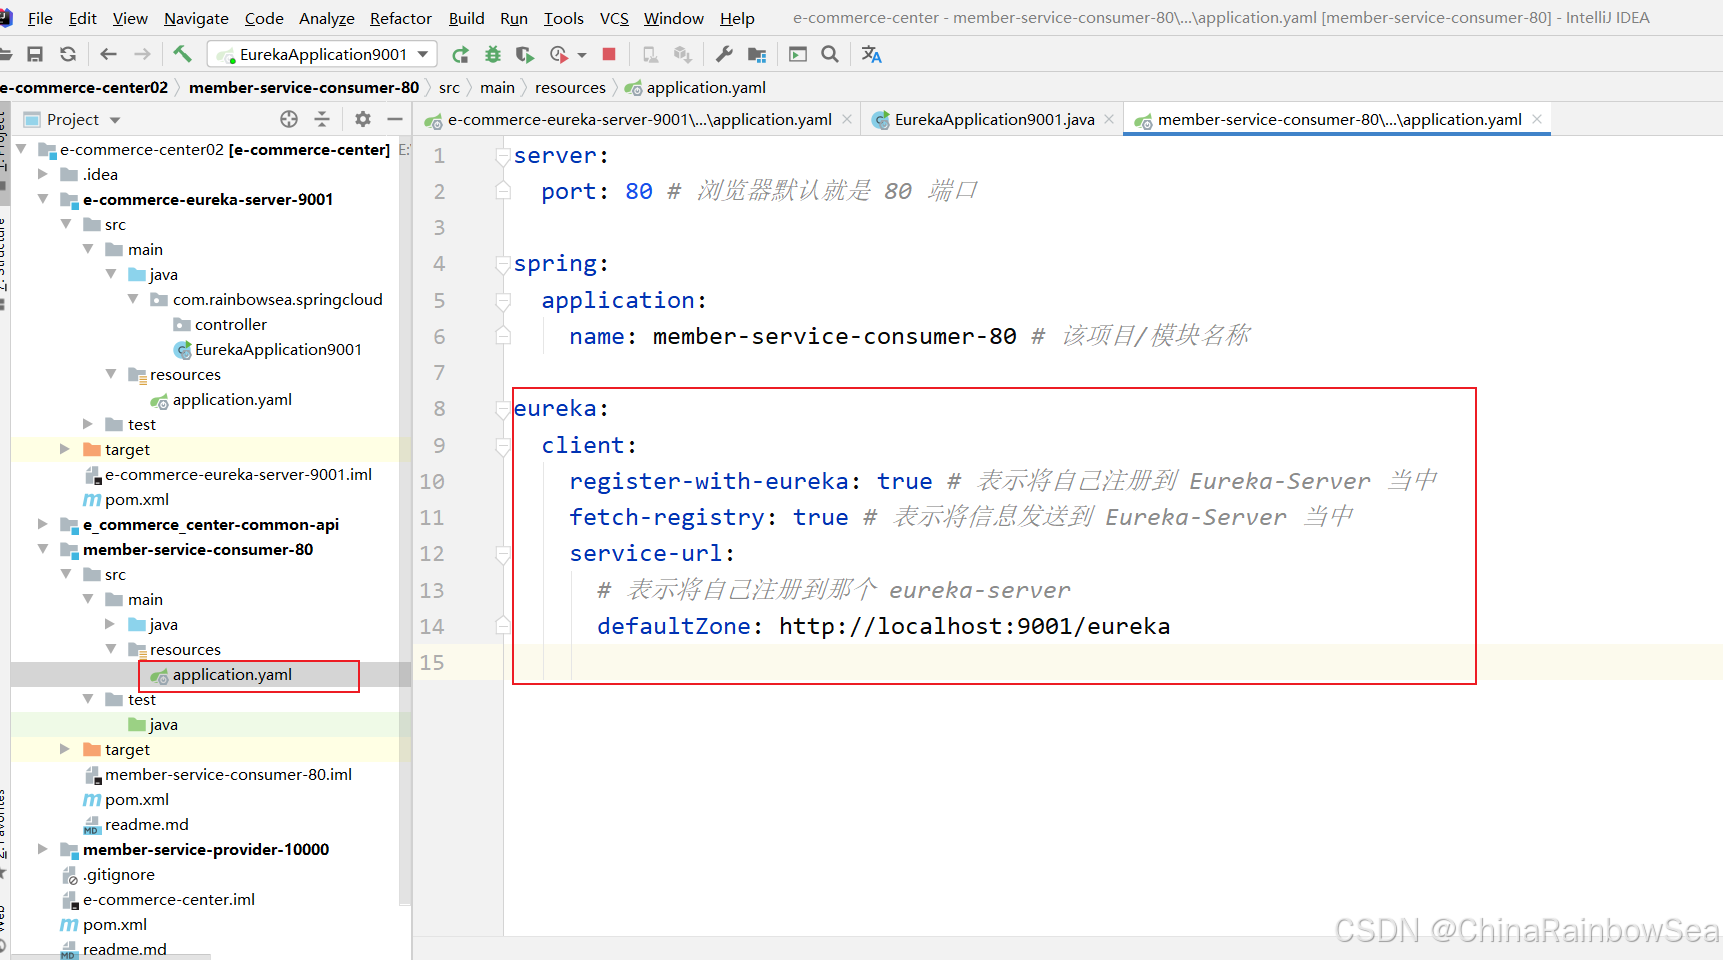Screen dimensions: 1723x960
Task: Click line number 14 in the gutter
Action: click(x=432, y=626)
